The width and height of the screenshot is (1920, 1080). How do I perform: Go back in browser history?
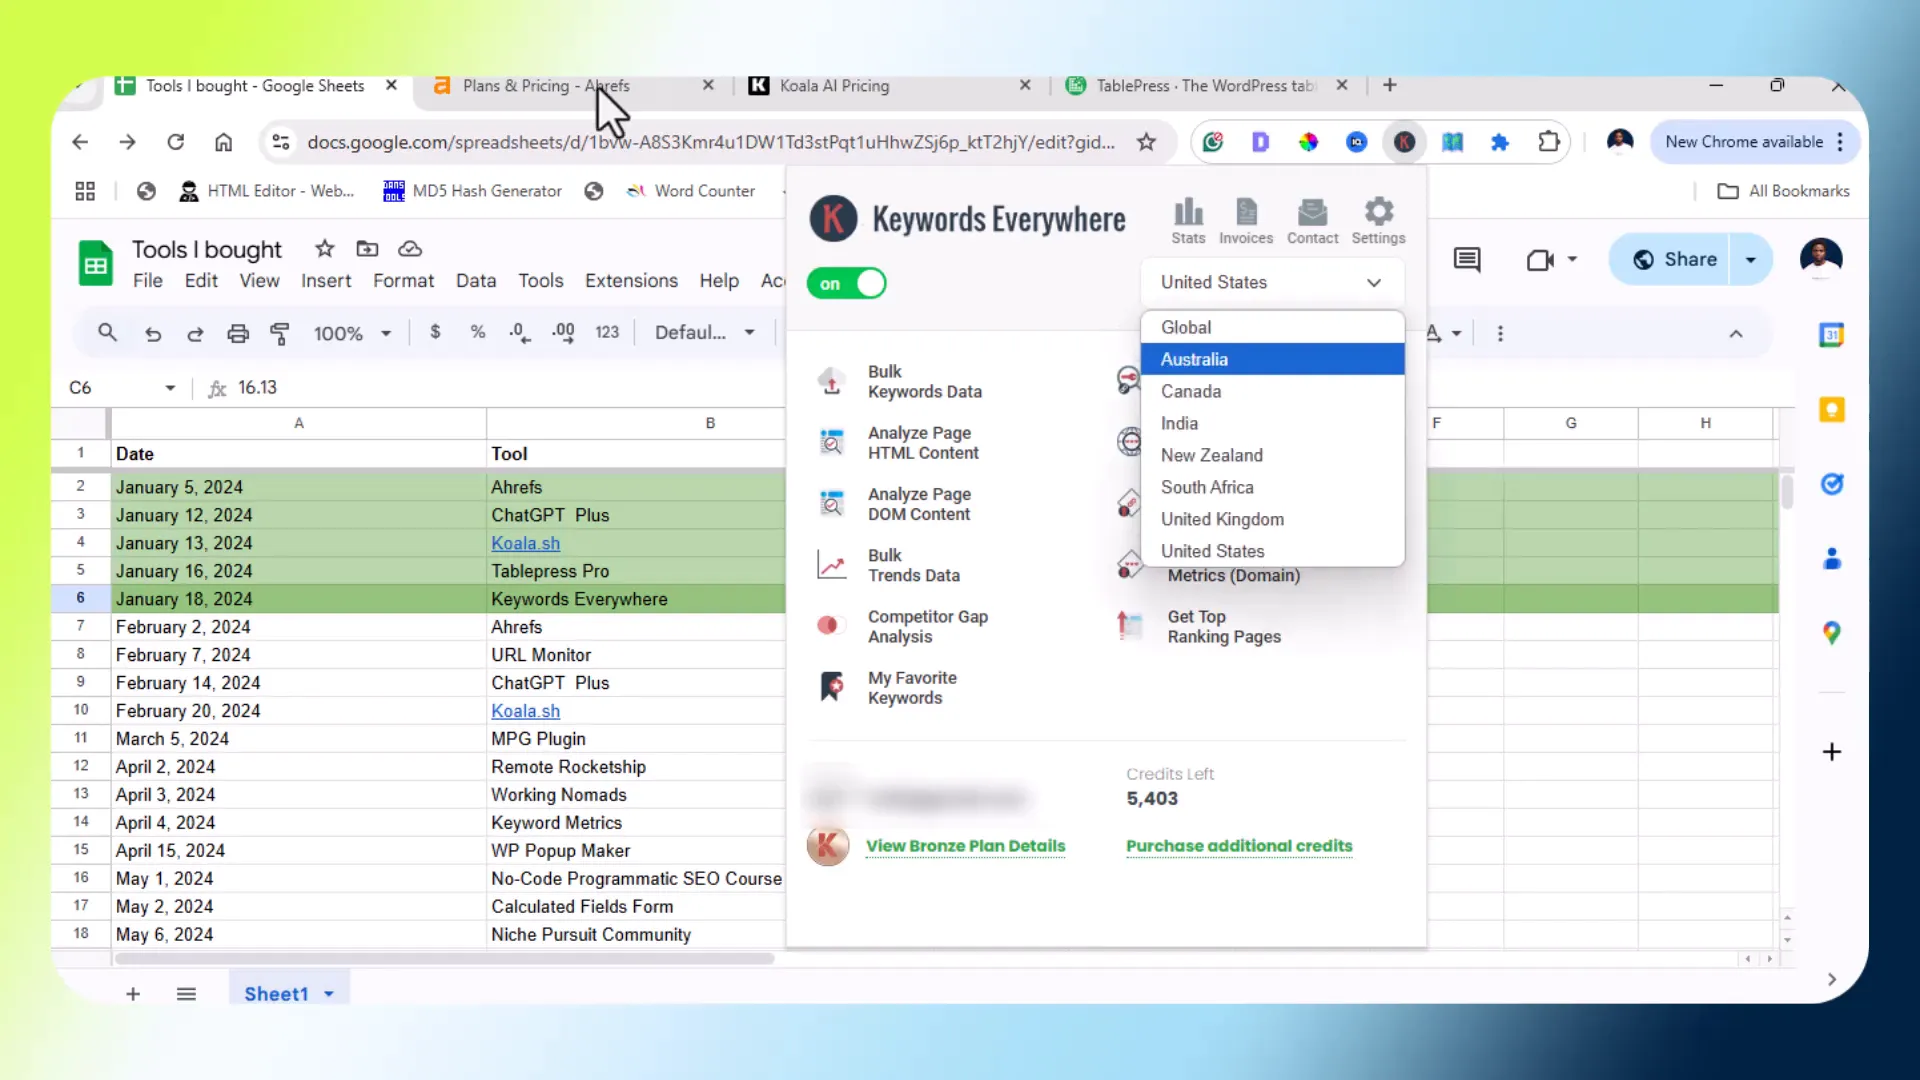[80, 142]
